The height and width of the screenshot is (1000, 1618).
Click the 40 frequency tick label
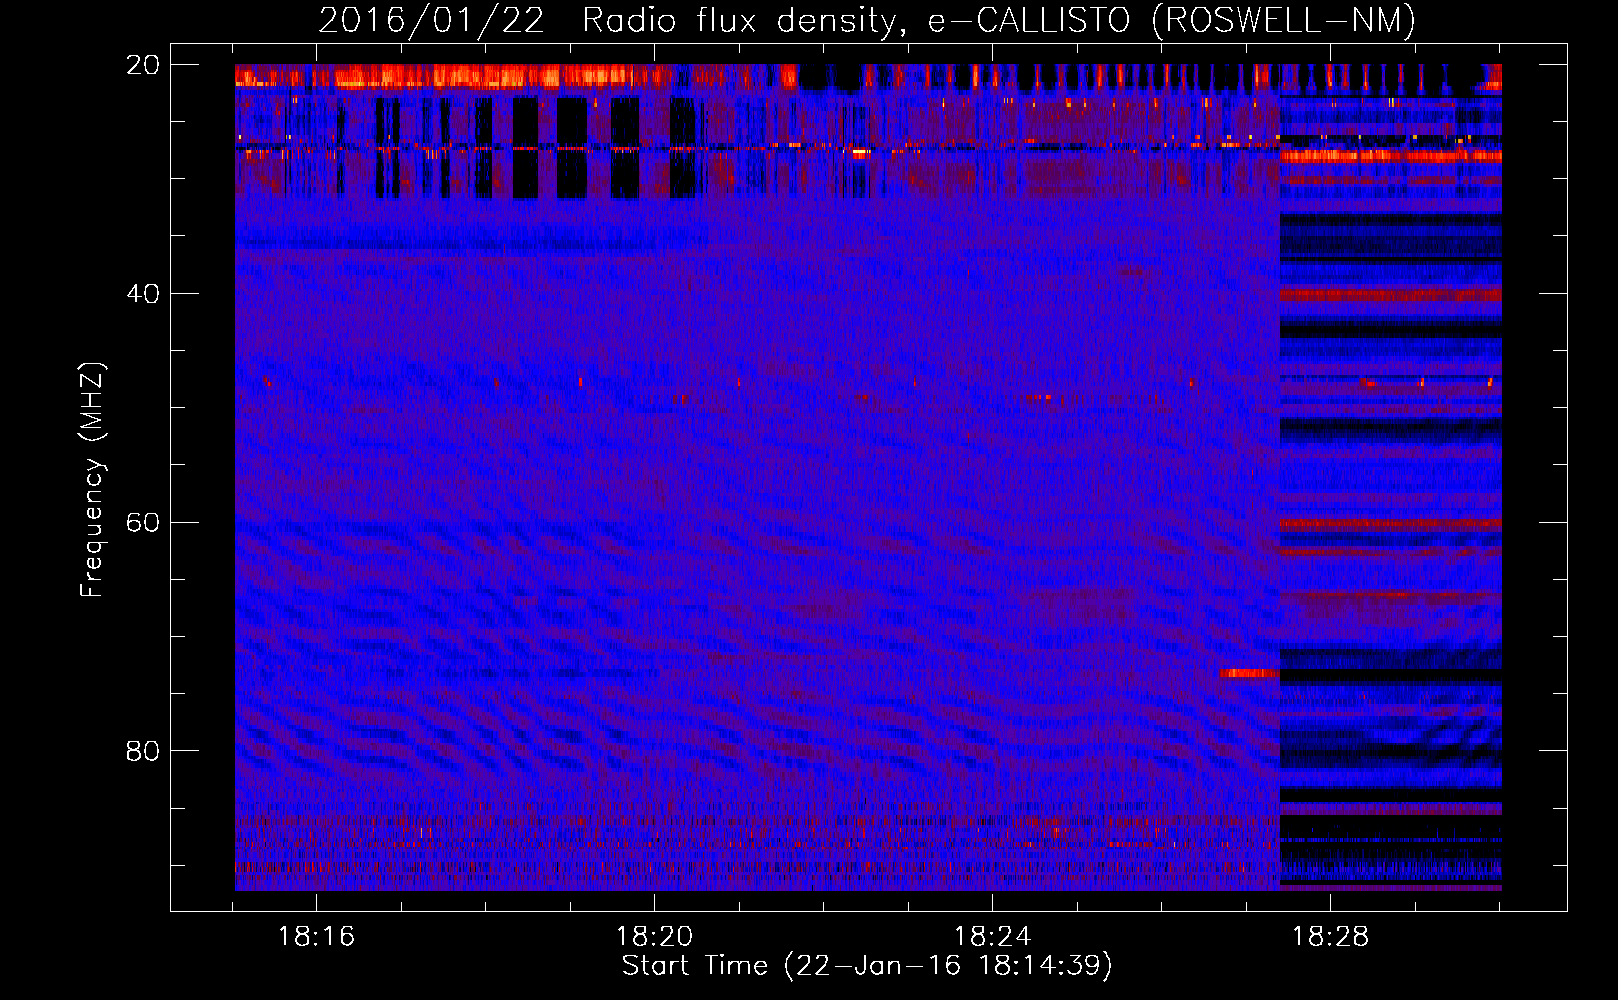[143, 294]
